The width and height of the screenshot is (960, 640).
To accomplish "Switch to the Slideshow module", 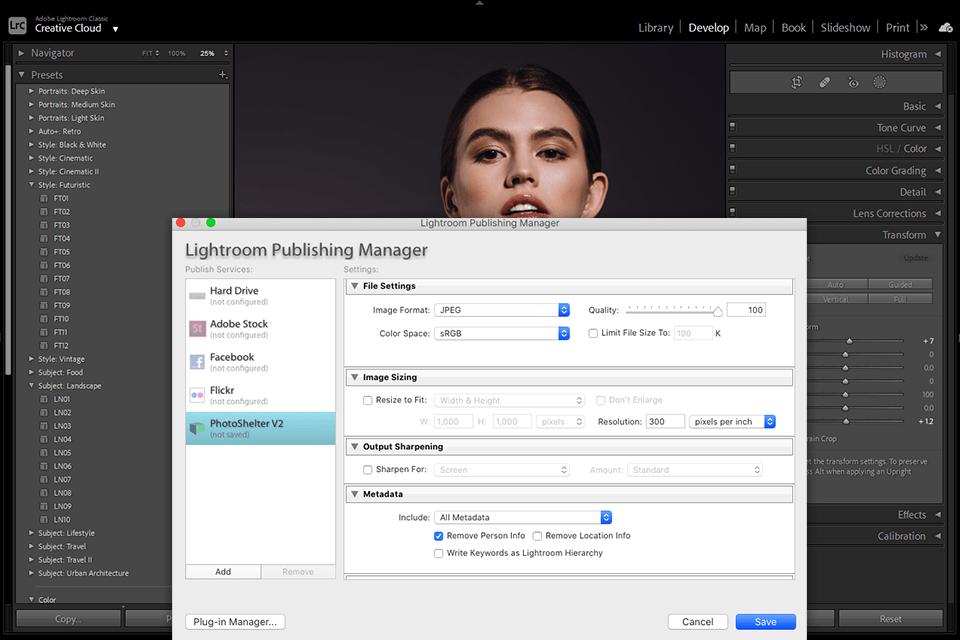I will (845, 28).
